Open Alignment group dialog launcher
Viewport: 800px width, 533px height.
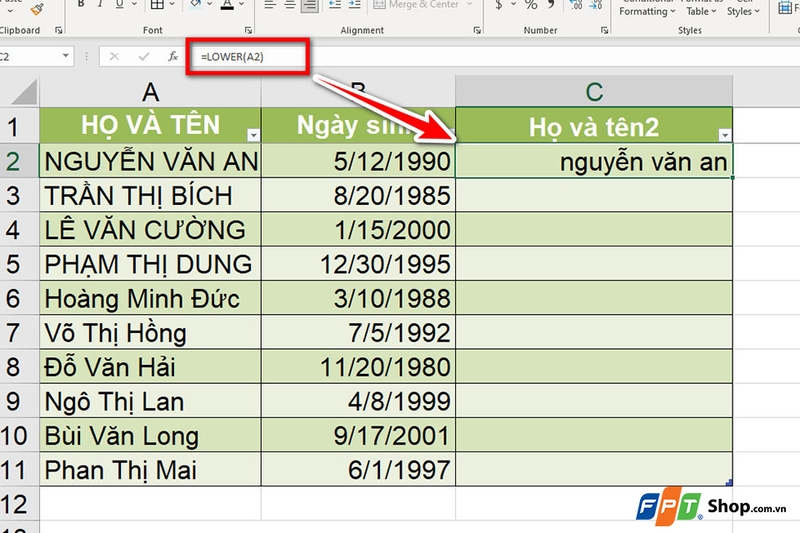tap(477, 31)
